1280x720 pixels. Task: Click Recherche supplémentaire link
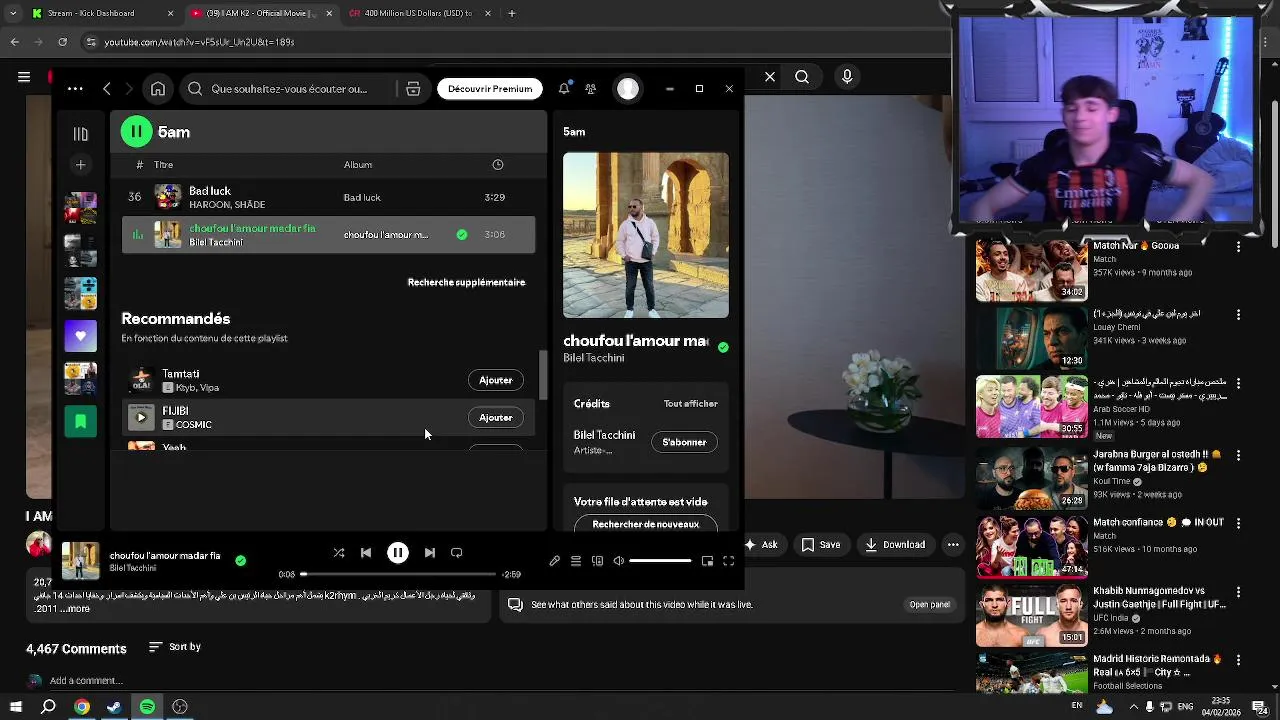coord(466,282)
